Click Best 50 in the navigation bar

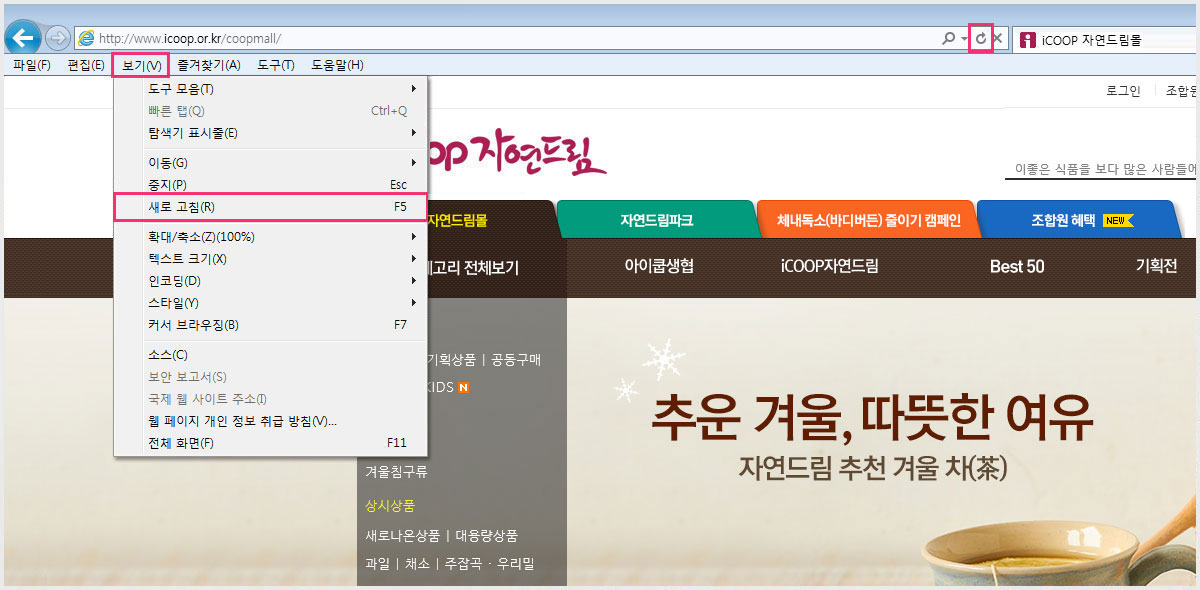point(1017,267)
